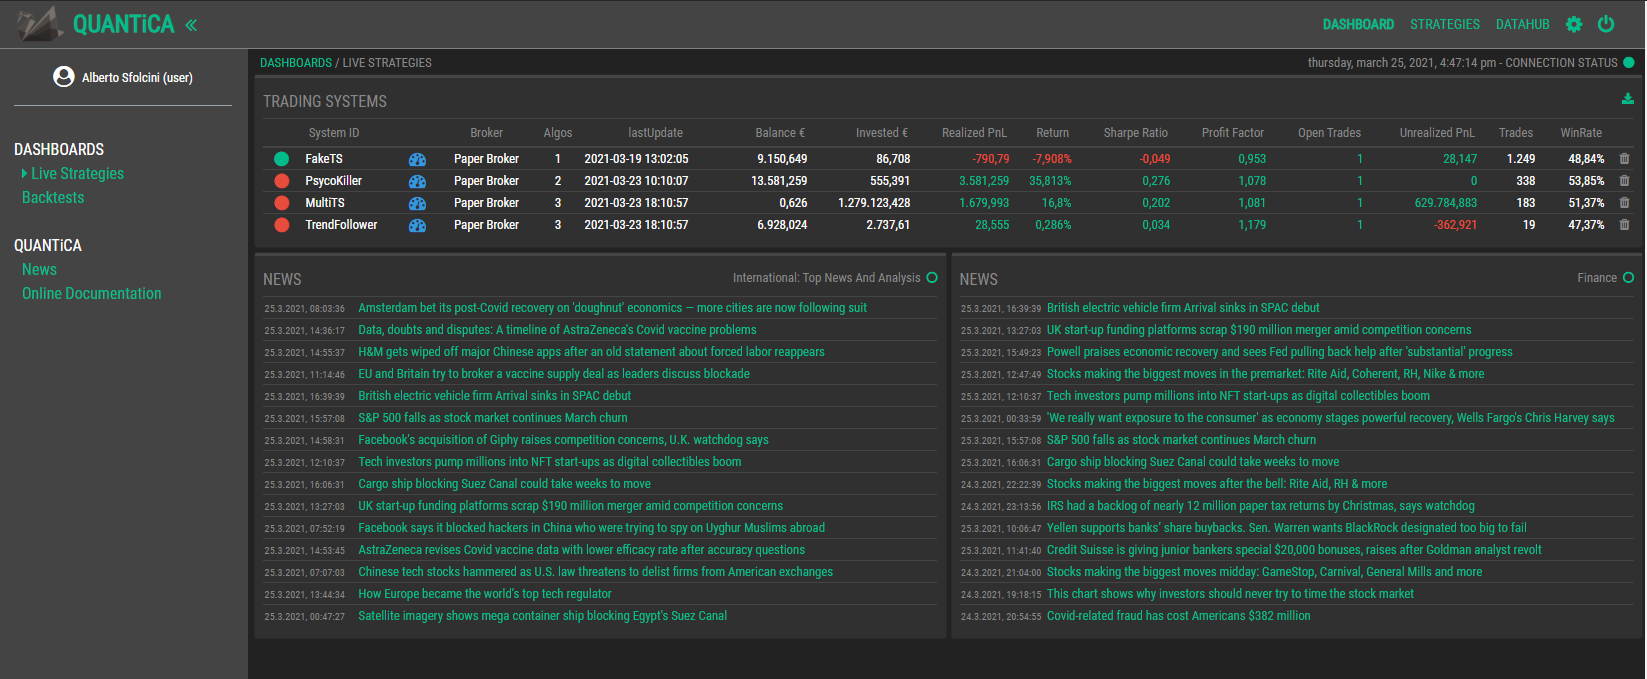The width and height of the screenshot is (1647, 679).
Task: Open News in the sidebar
Action: [x=39, y=269]
